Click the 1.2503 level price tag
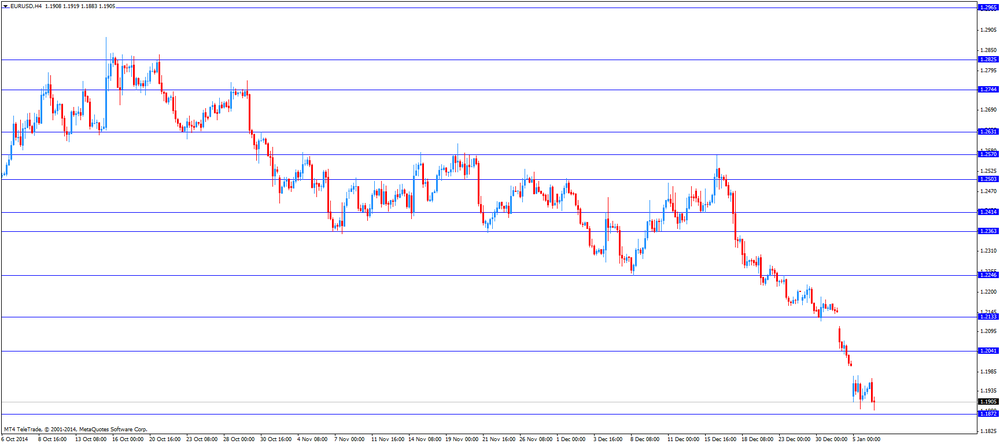The image size is (1000, 444). click(988, 179)
